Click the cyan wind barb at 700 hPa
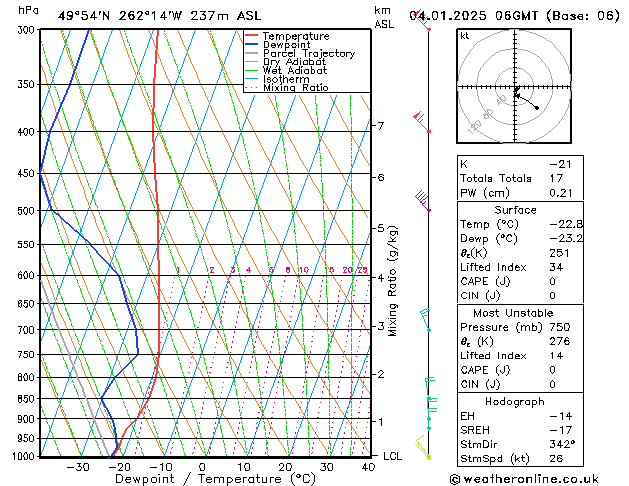Viewport: 629px width, 486px height. 426,320
